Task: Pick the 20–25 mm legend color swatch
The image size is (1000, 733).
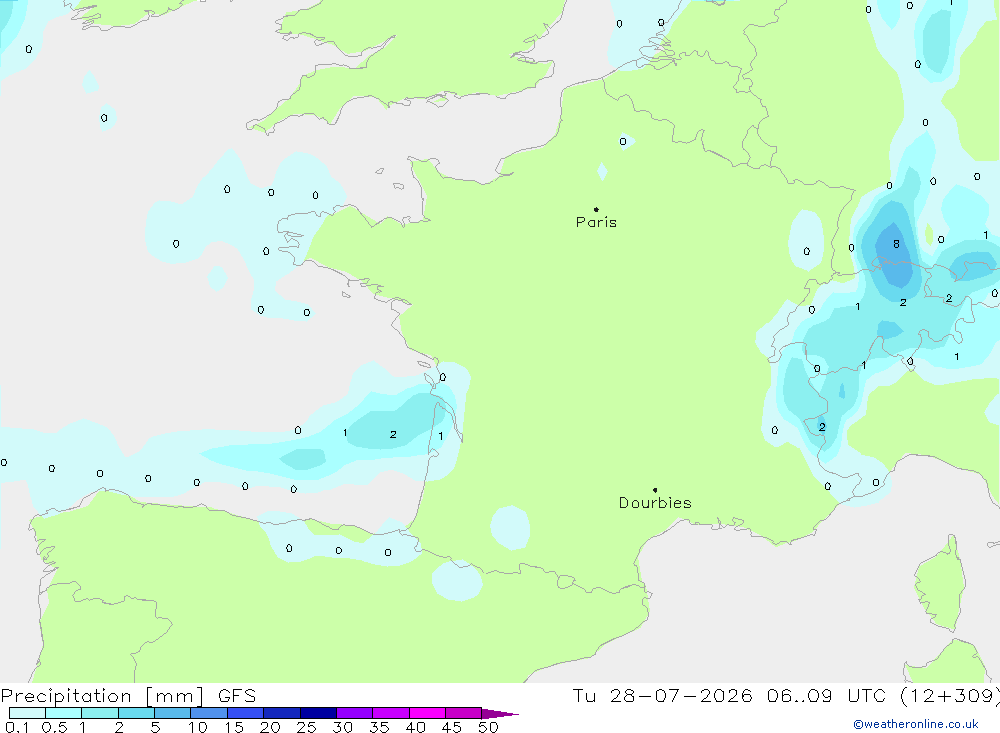Action: pos(281,713)
